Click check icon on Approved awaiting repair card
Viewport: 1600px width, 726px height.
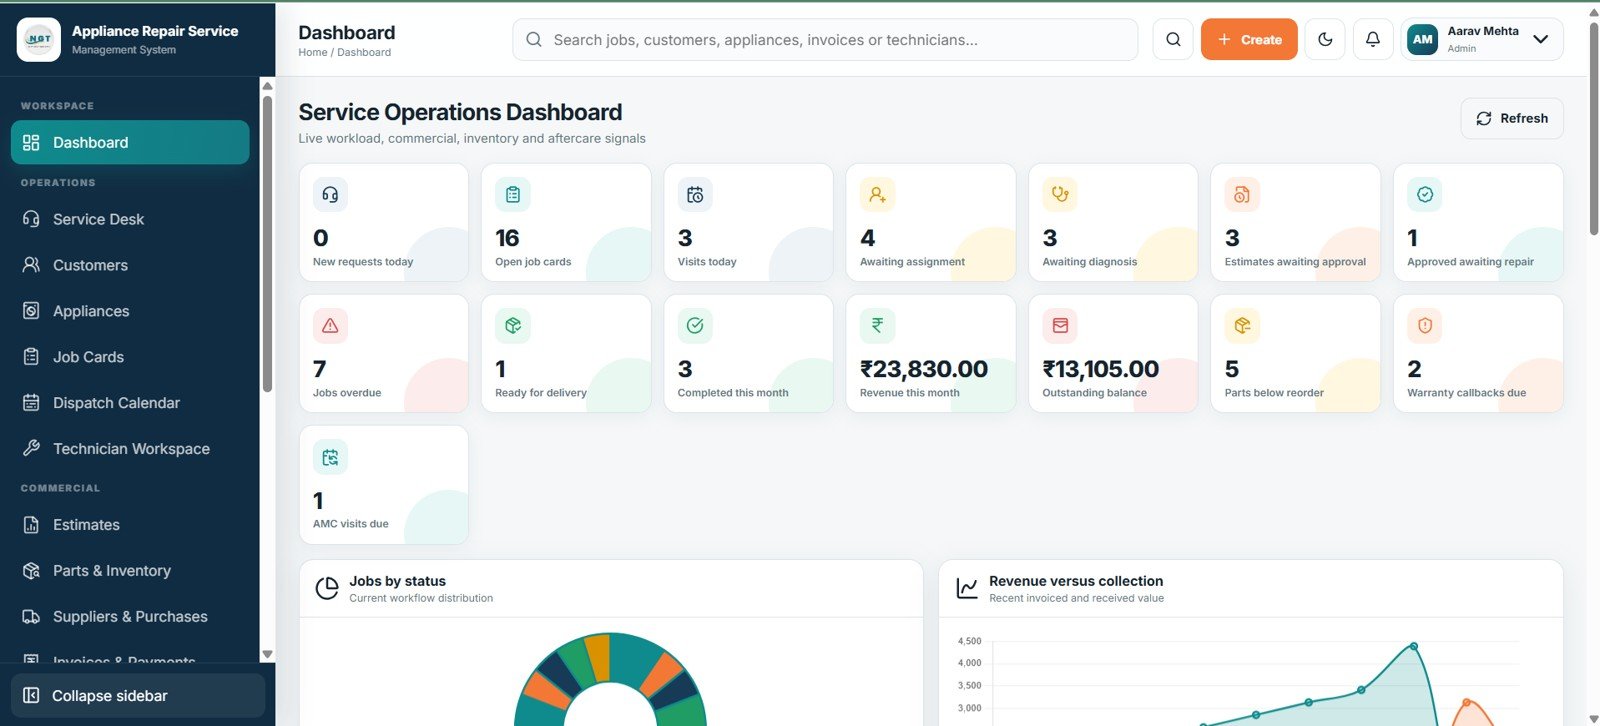tap(1425, 195)
